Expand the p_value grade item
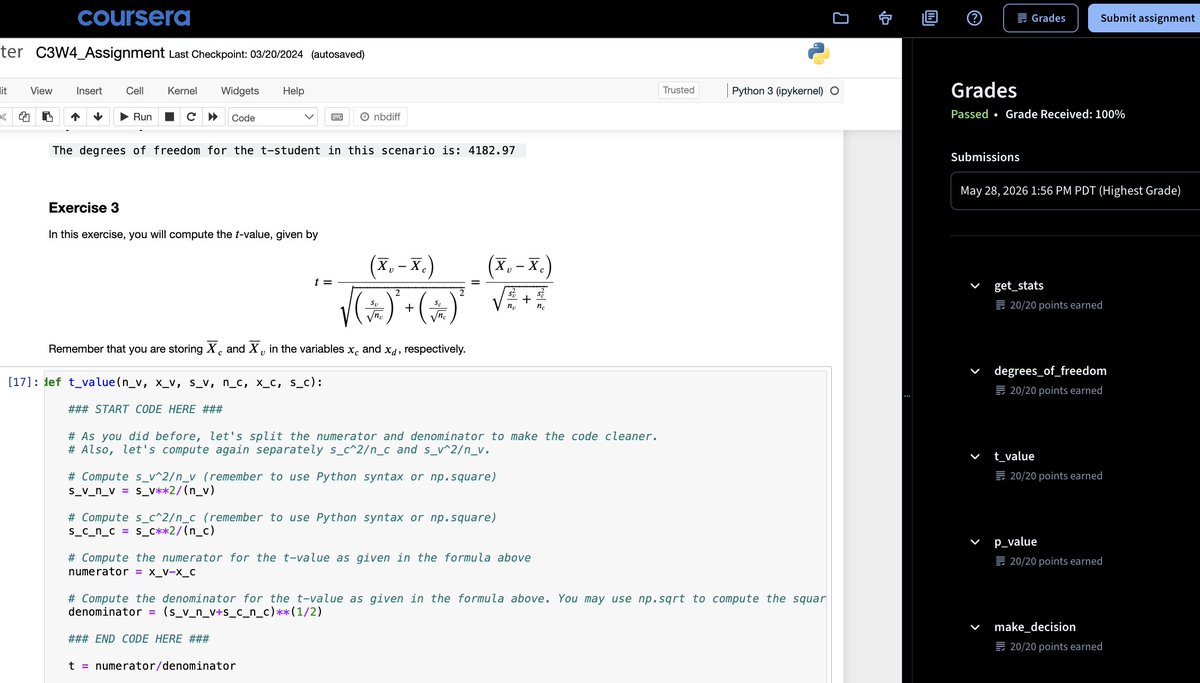 point(975,541)
